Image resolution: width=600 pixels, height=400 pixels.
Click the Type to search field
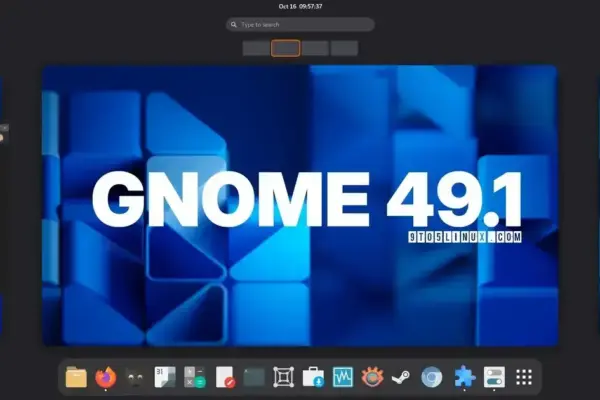click(x=300, y=24)
